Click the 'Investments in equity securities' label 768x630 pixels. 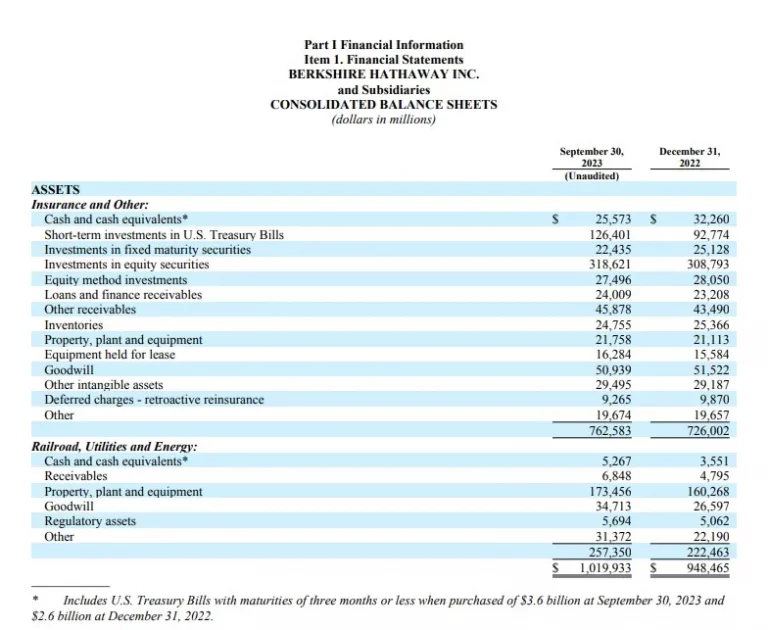[x=126, y=265]
